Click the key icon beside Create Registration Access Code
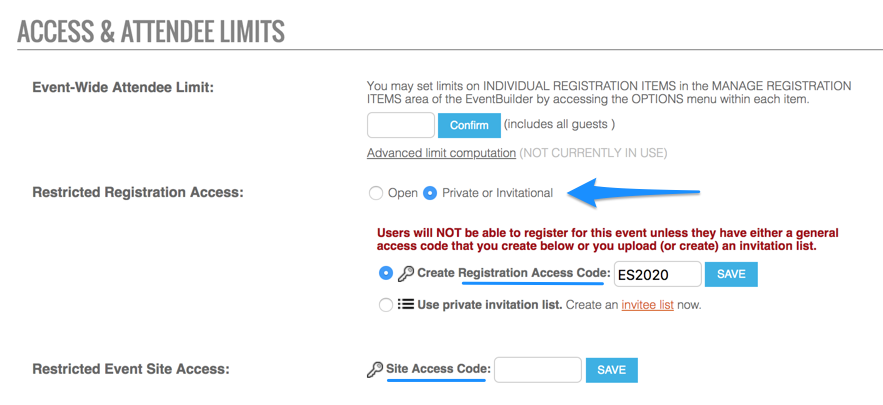This screenshot has height=405, width=883. pyautogui.click(x=405, y=273)
